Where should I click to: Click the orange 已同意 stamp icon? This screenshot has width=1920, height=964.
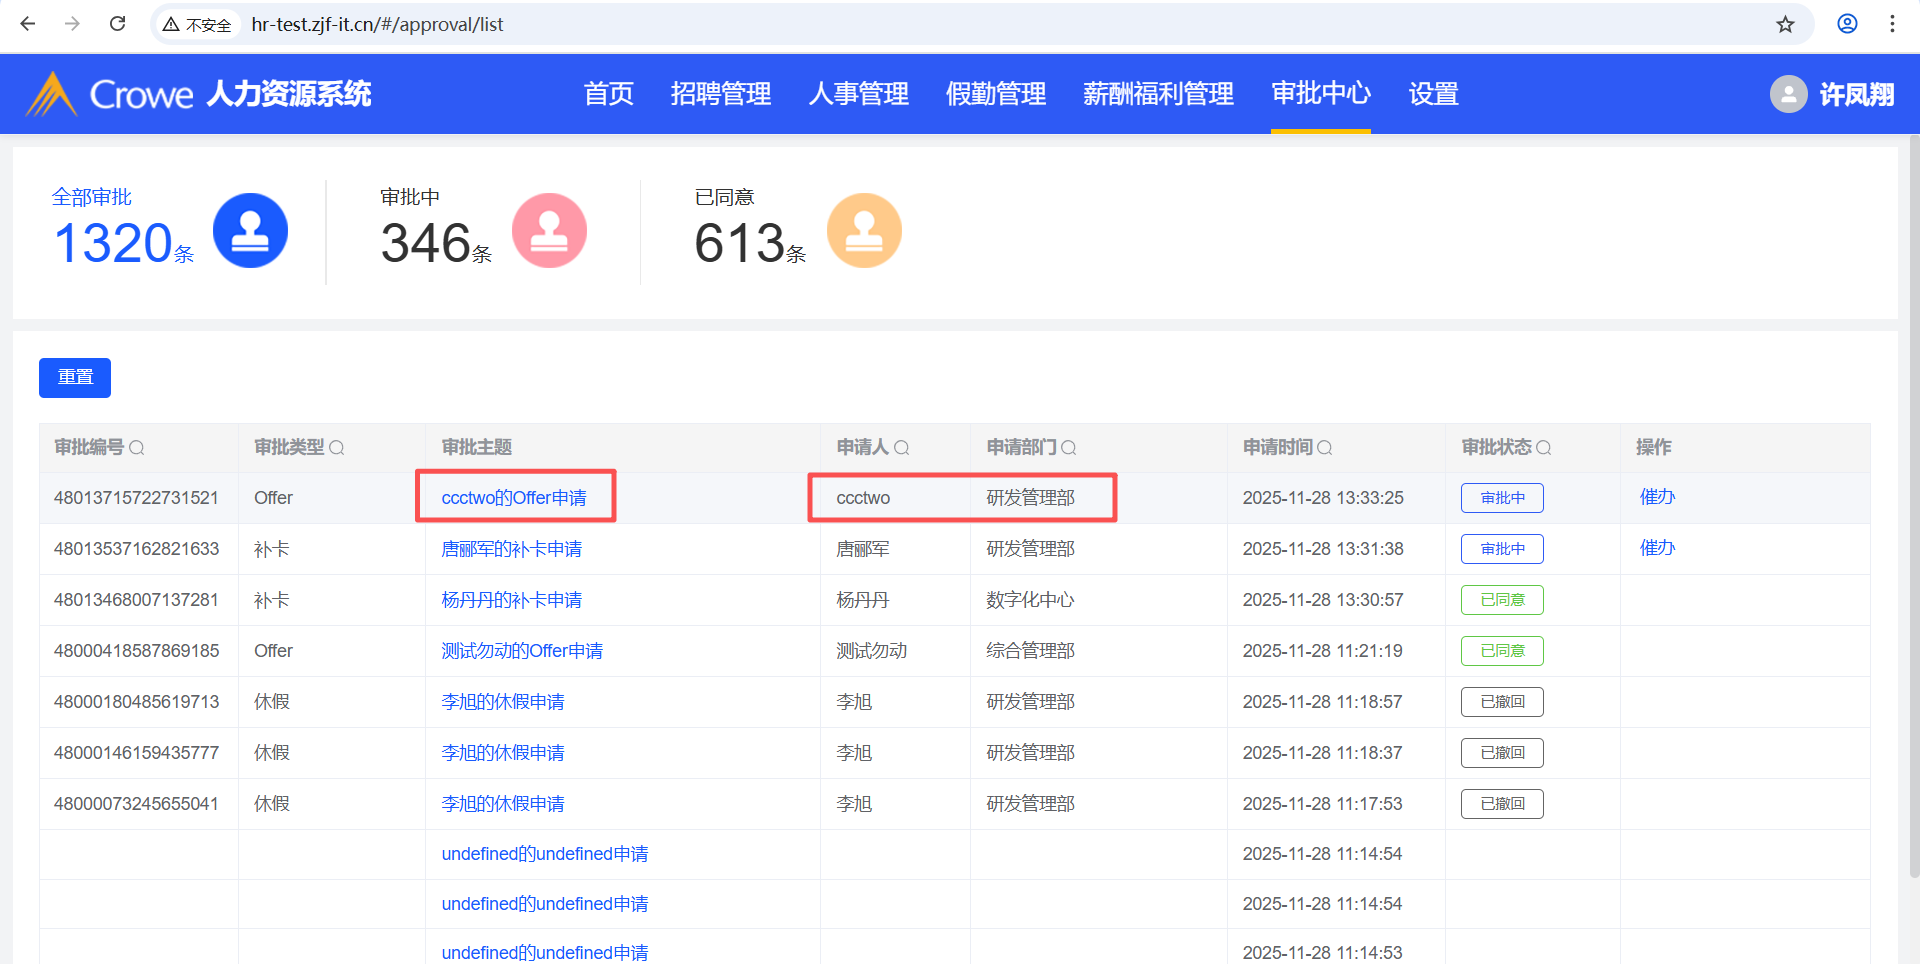(864, 231)
